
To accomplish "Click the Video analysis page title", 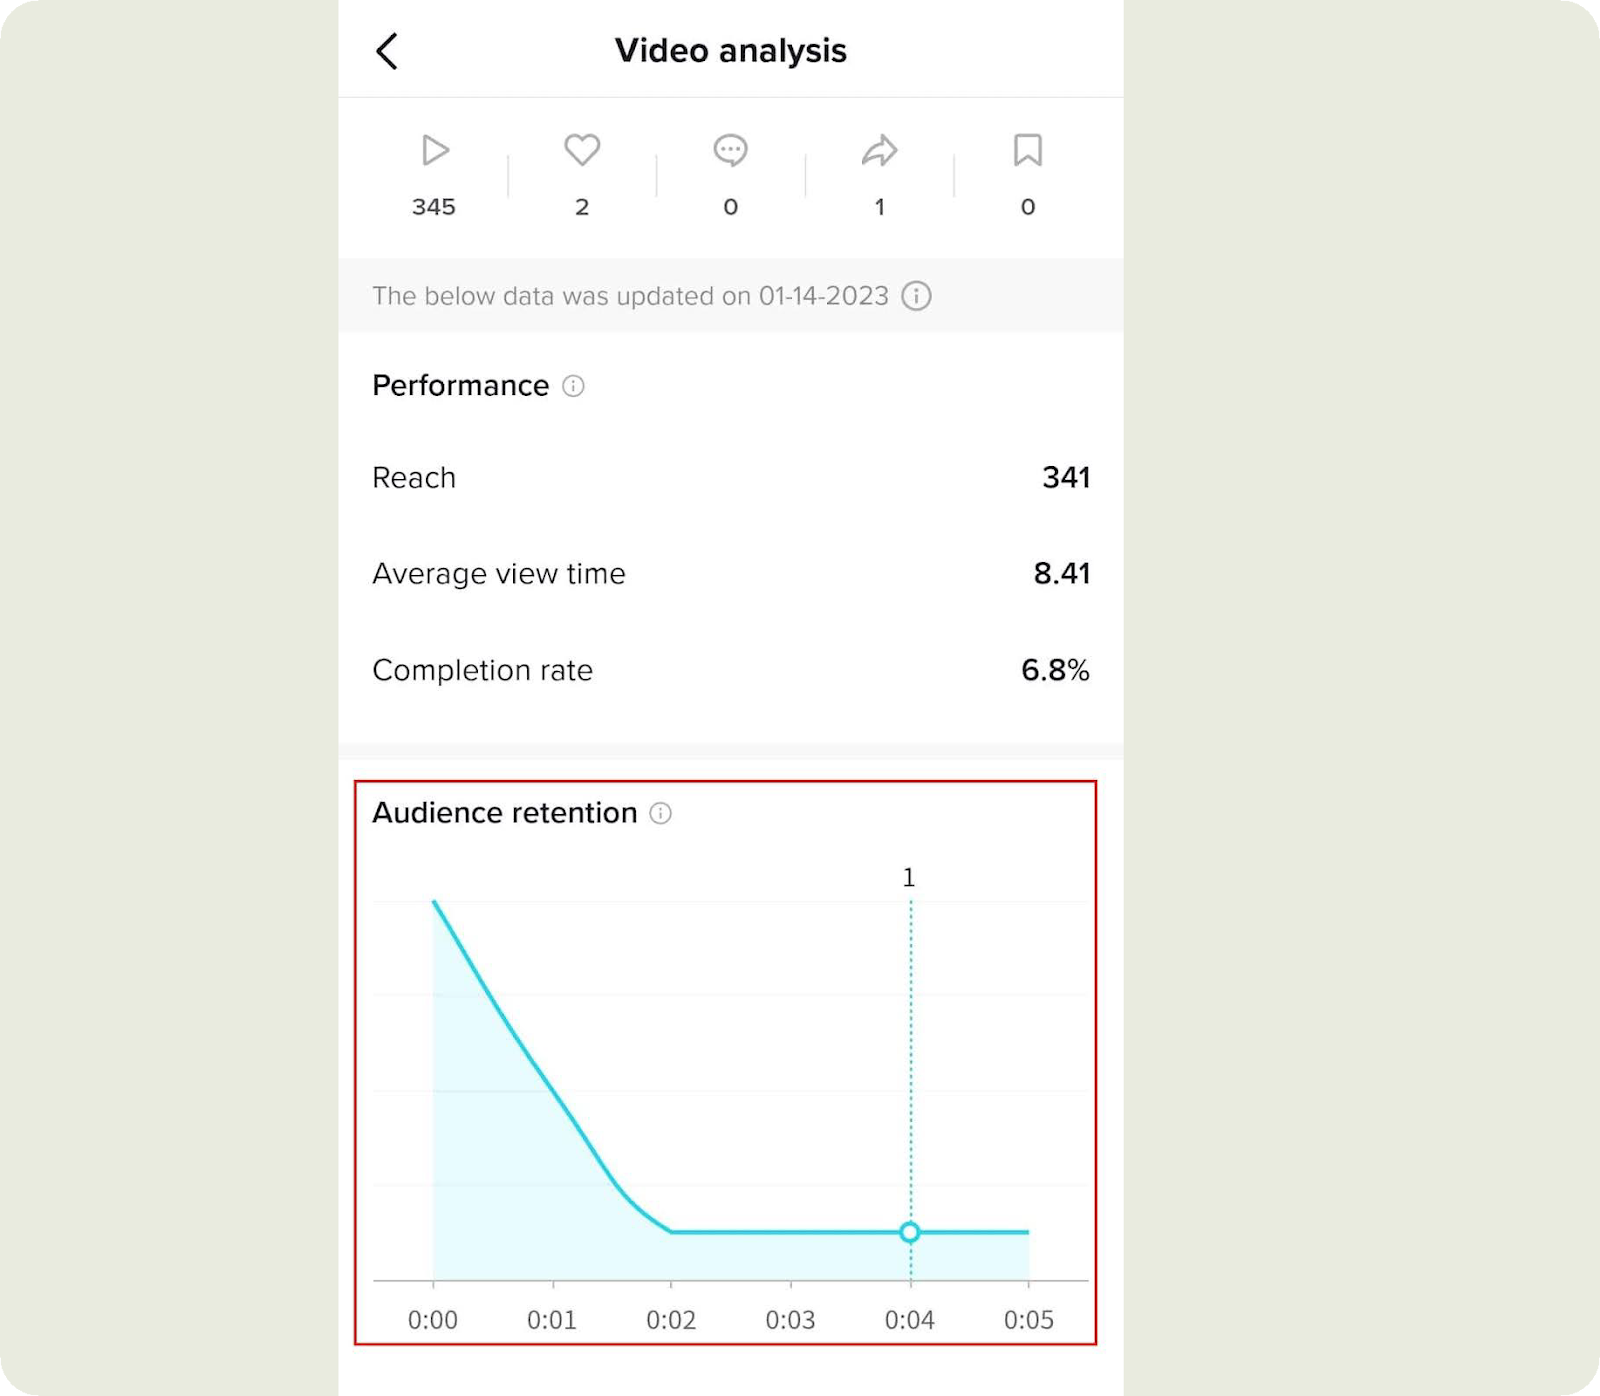I will coord(730,51).
